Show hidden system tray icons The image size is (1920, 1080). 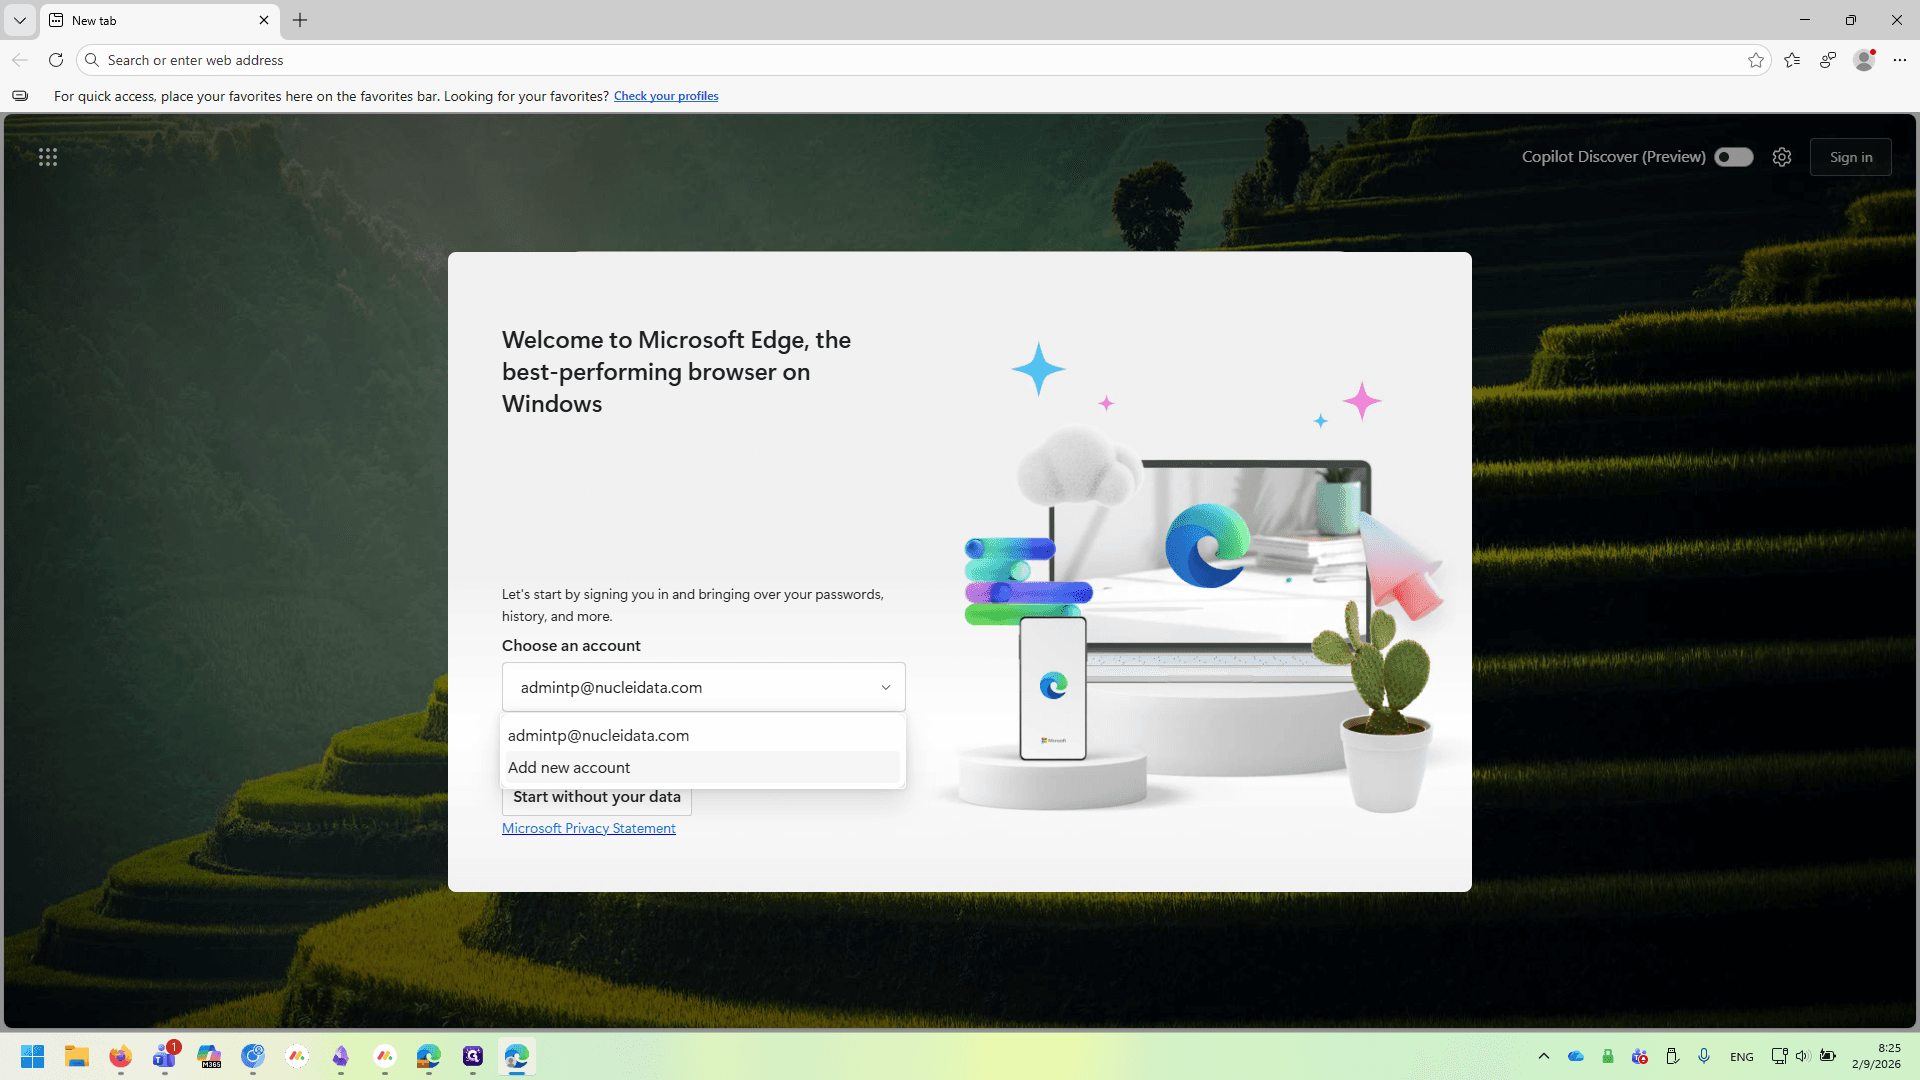[1544, 1056]
